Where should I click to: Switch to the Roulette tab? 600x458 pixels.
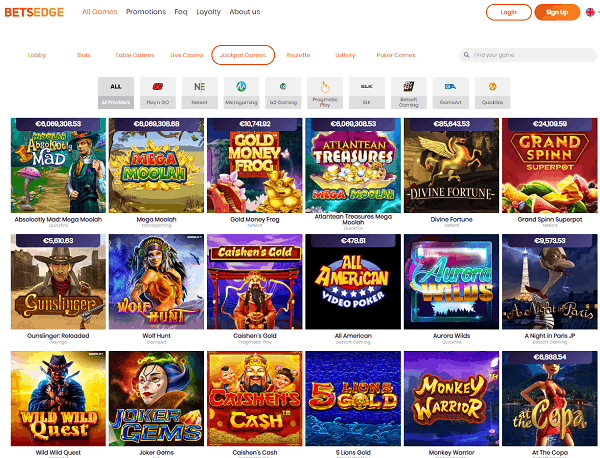298,55
